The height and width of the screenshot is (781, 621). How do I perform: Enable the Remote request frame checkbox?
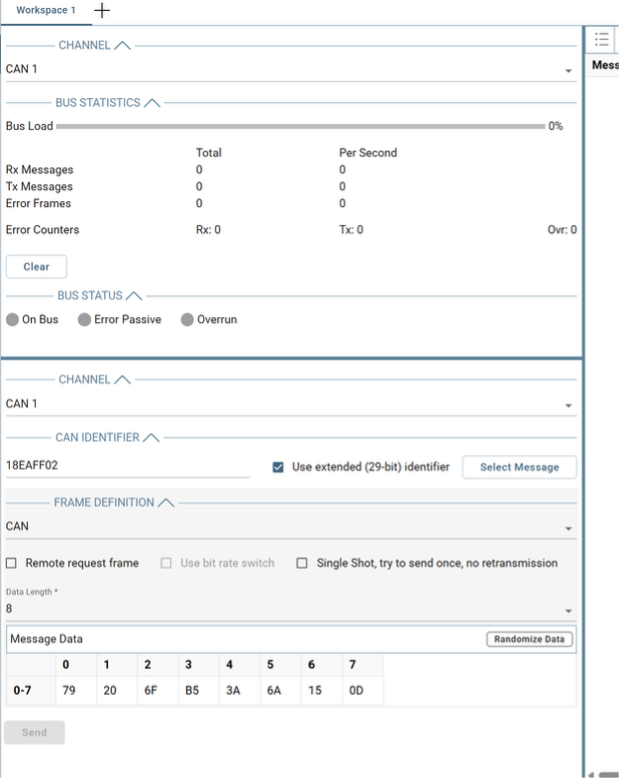12,563
